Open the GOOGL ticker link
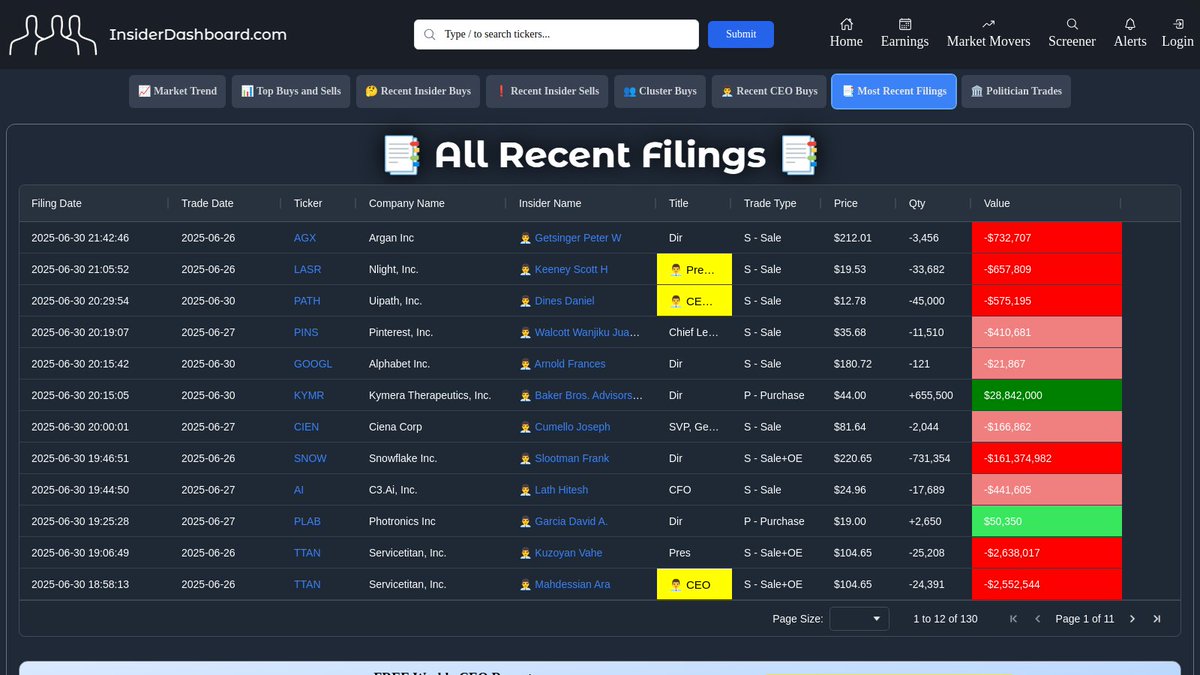Image resolution: width=1200 pixels, height=675 pixels. pyautogui.click(x=313, y=364)
